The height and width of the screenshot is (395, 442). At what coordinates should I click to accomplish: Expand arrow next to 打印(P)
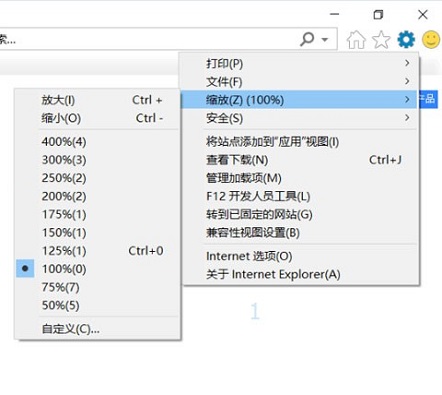(x=407, y=63)
